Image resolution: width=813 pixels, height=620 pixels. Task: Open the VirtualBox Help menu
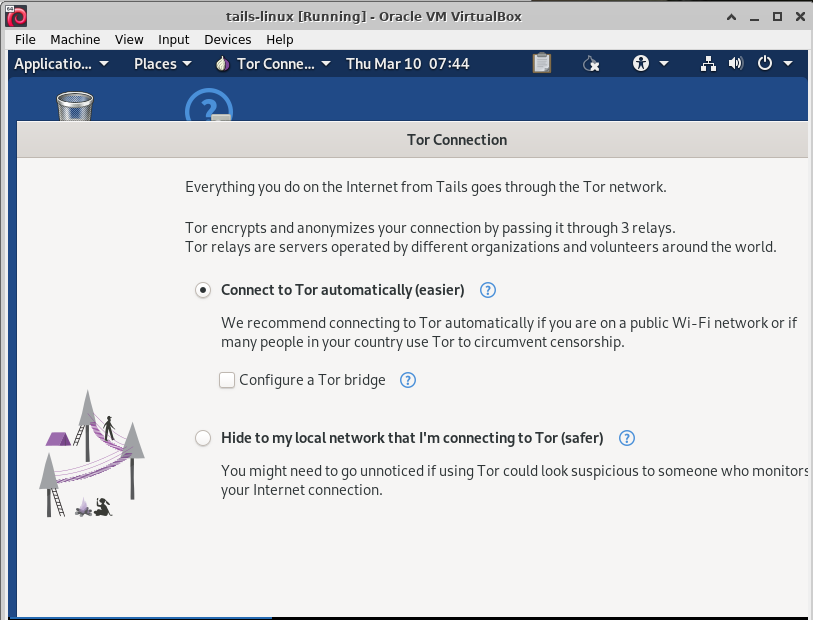(x=280, y=40)
